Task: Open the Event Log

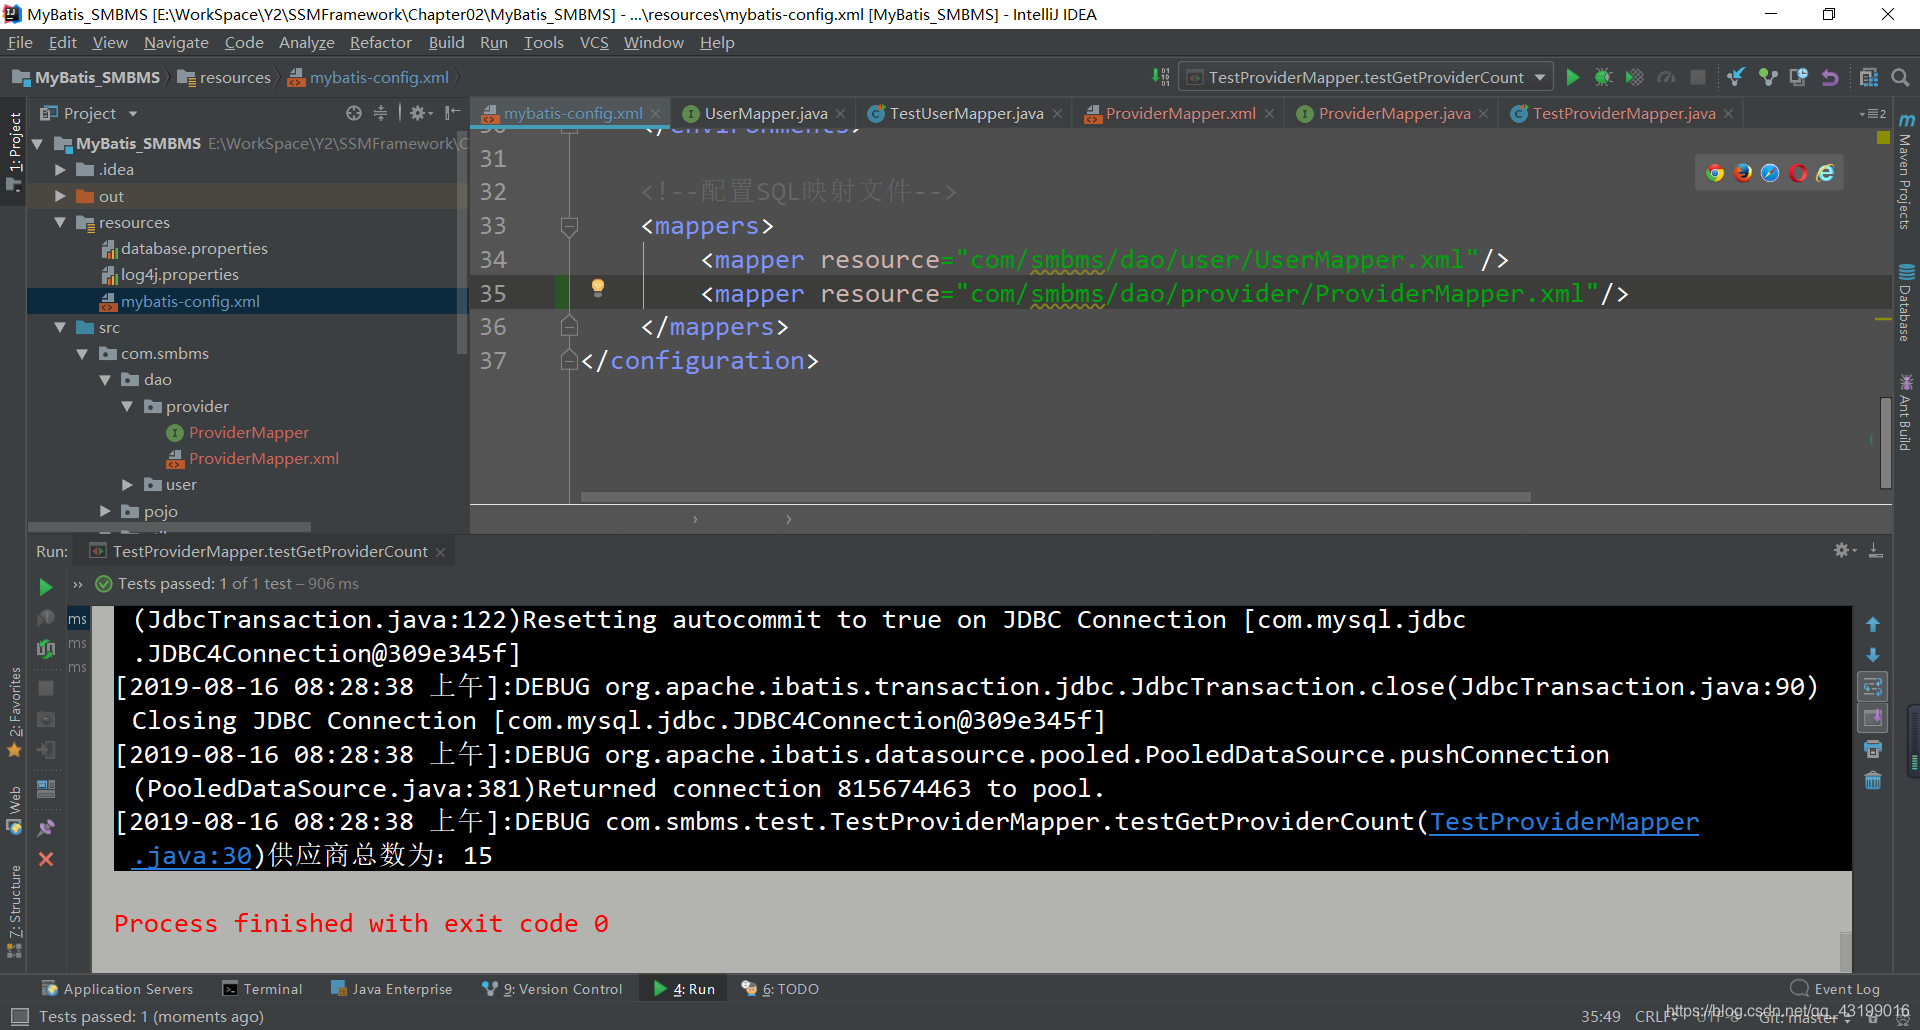Action: [1836, 989]
